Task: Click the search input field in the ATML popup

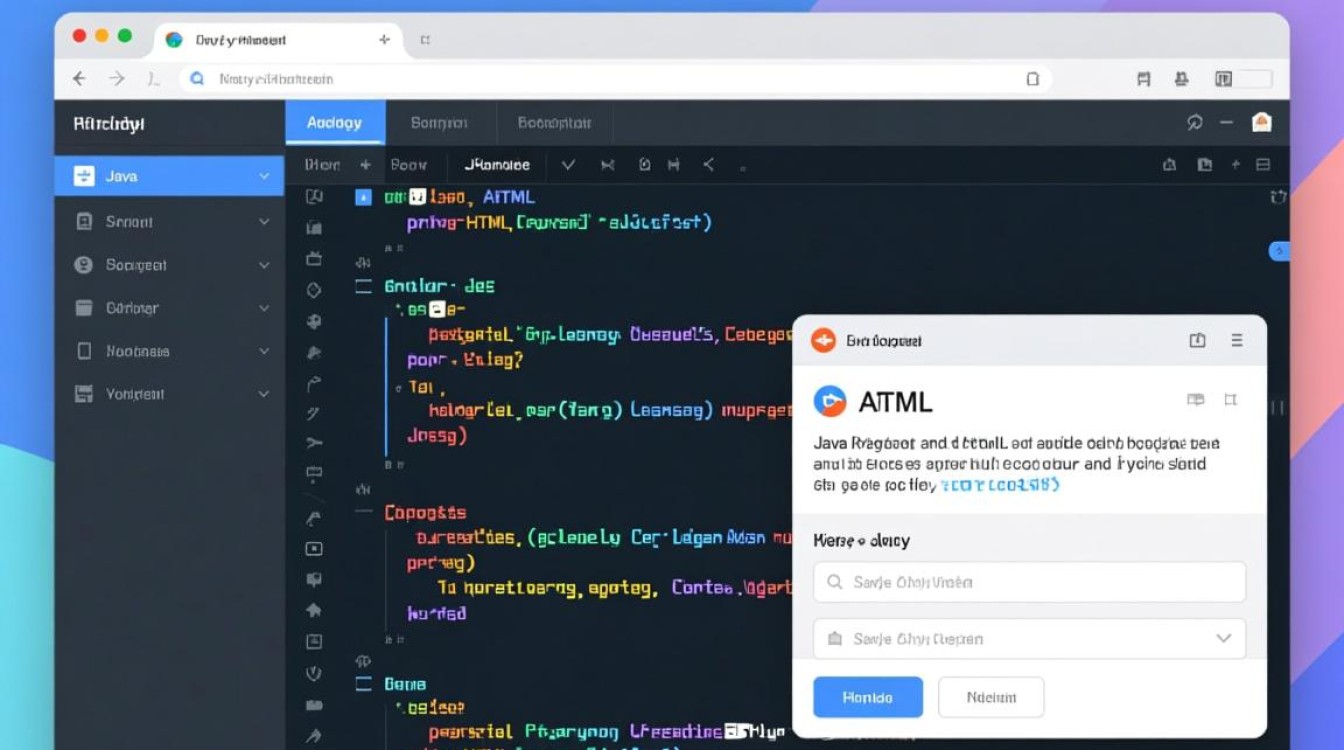Action: point(1029,582)
